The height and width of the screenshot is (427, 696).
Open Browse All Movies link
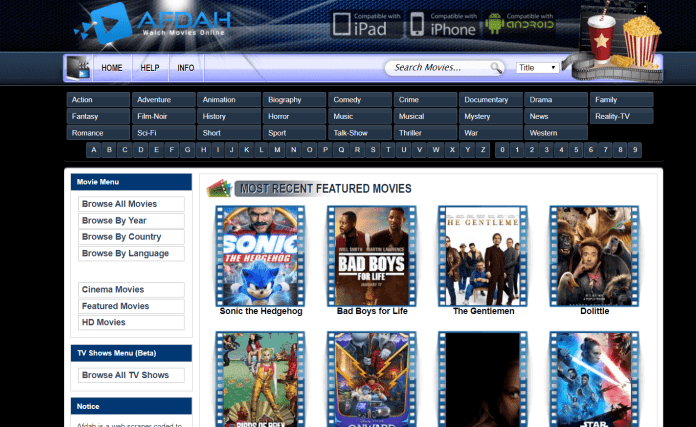pyautogui.click(x=131, y=204)
